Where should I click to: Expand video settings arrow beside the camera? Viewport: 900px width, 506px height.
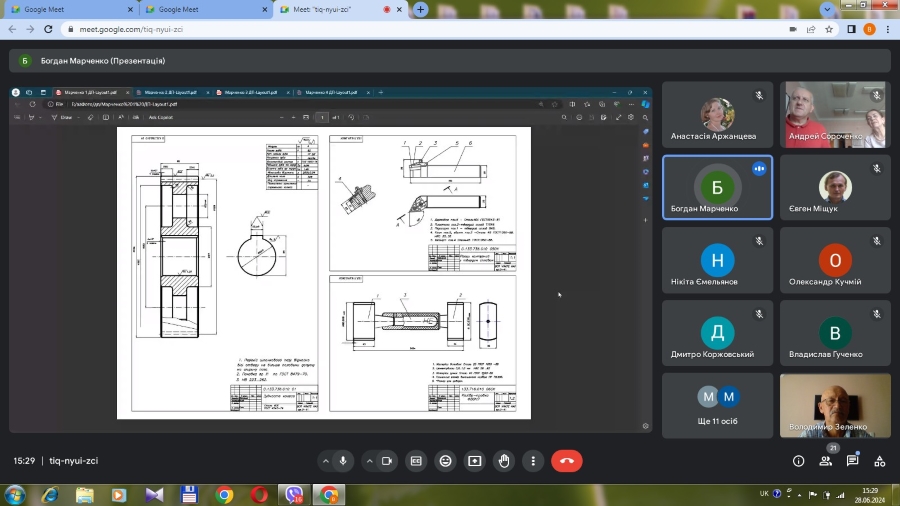369,461
